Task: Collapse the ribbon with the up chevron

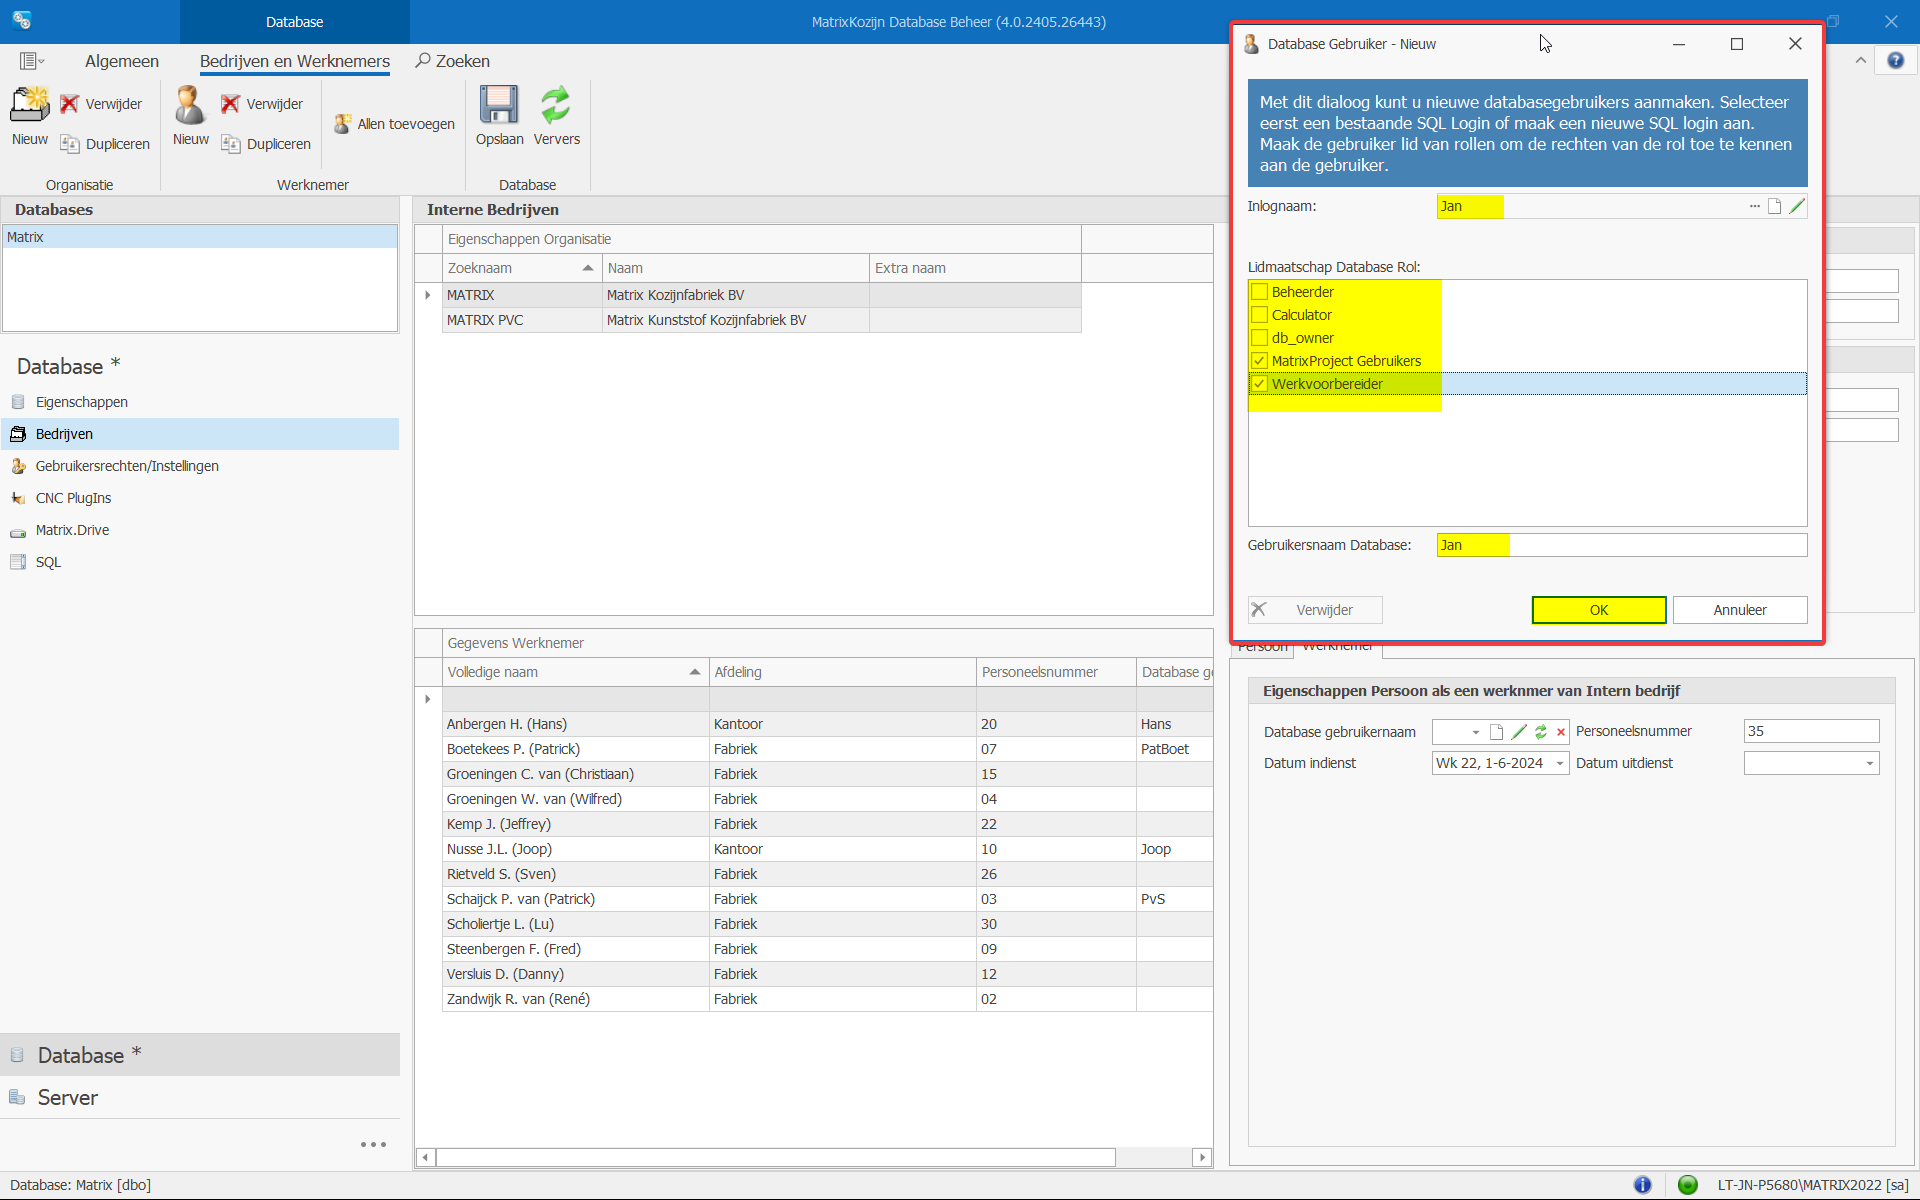Action: point(1860,61)
